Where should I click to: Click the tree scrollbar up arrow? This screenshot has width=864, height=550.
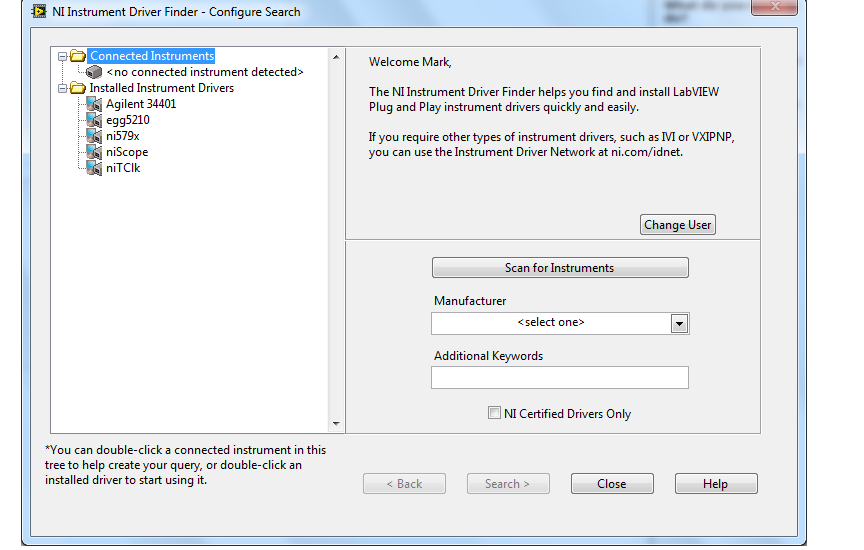pos(336,57)
